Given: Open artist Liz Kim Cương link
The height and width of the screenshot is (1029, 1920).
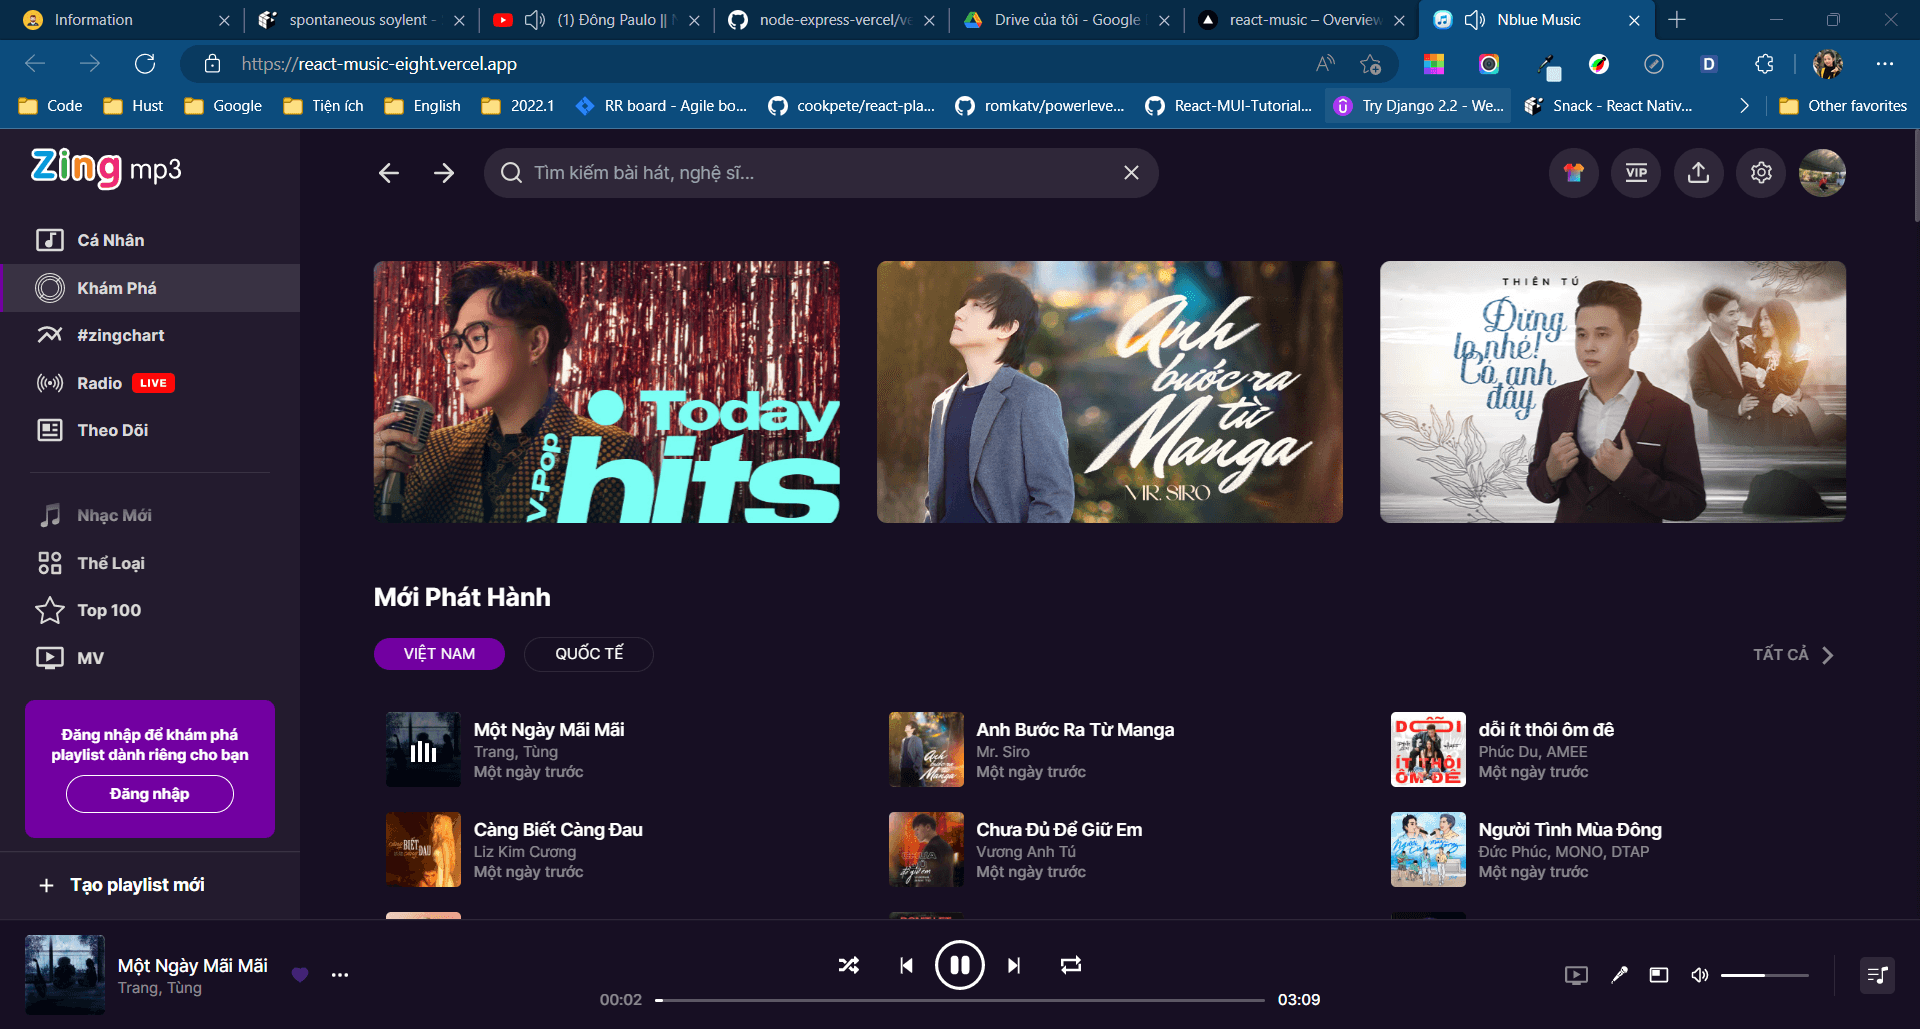Looking at the screenshot, I should [x=525, y=852].
